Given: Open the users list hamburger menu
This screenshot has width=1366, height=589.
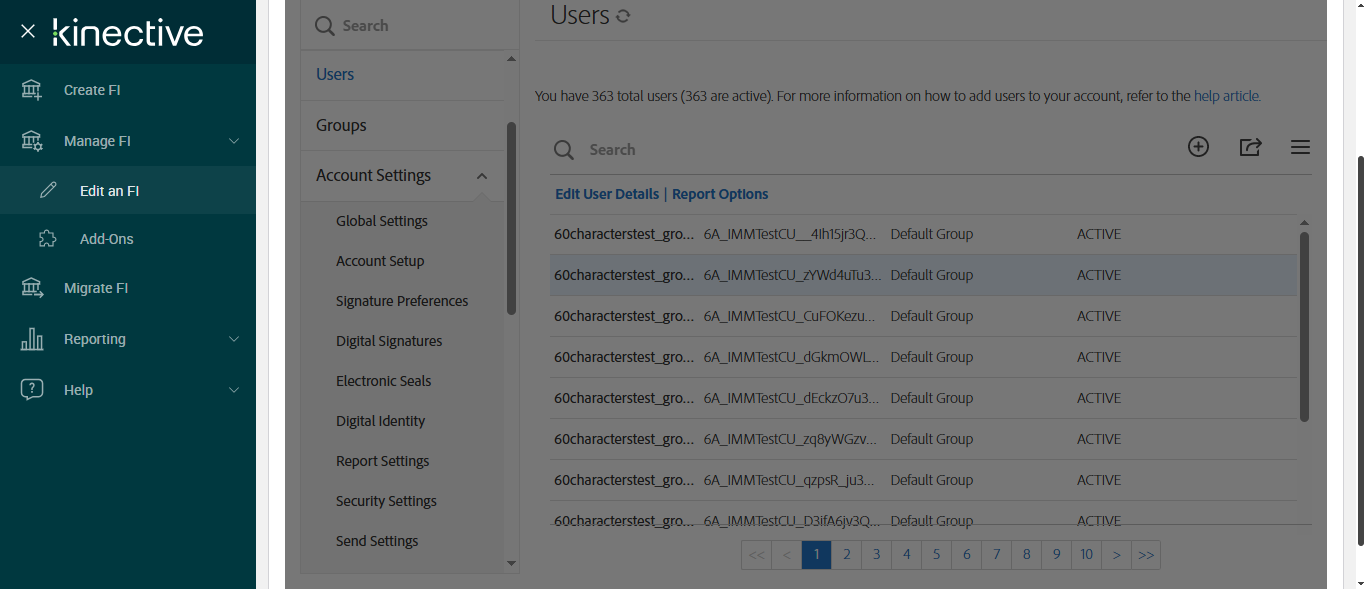Looking at the screenshot, I should (x=1300, y=147).
